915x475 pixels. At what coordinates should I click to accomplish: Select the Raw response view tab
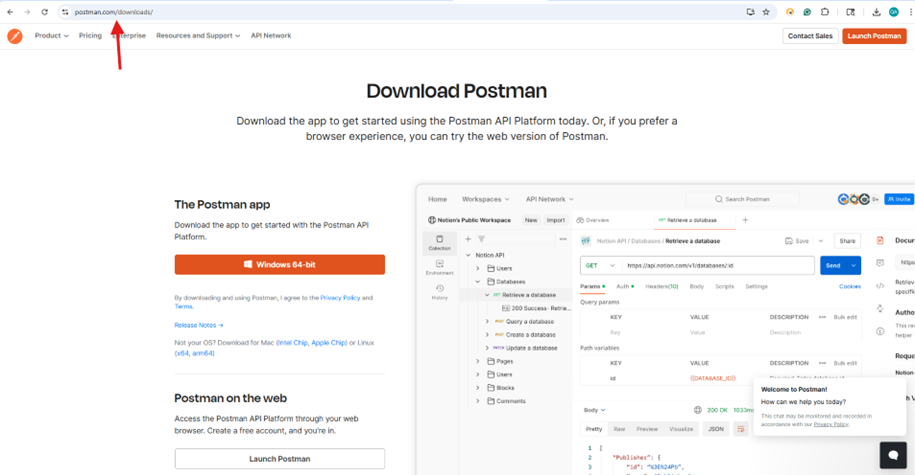point(619,429)
